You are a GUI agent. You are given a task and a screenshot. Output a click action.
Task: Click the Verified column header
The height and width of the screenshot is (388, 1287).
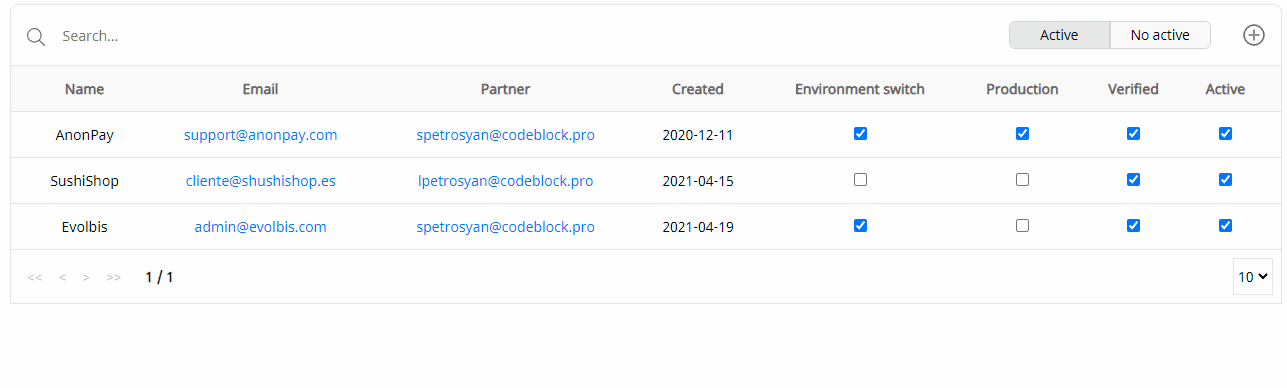(1133, 89)
